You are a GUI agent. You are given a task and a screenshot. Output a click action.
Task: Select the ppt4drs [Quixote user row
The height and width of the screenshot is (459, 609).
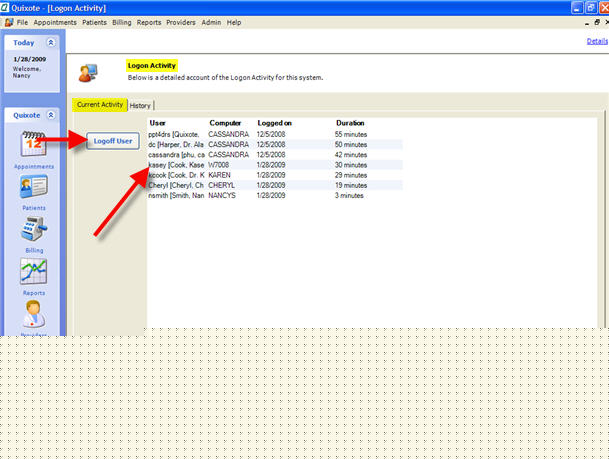pyautogui.click(x=275, y=134)
